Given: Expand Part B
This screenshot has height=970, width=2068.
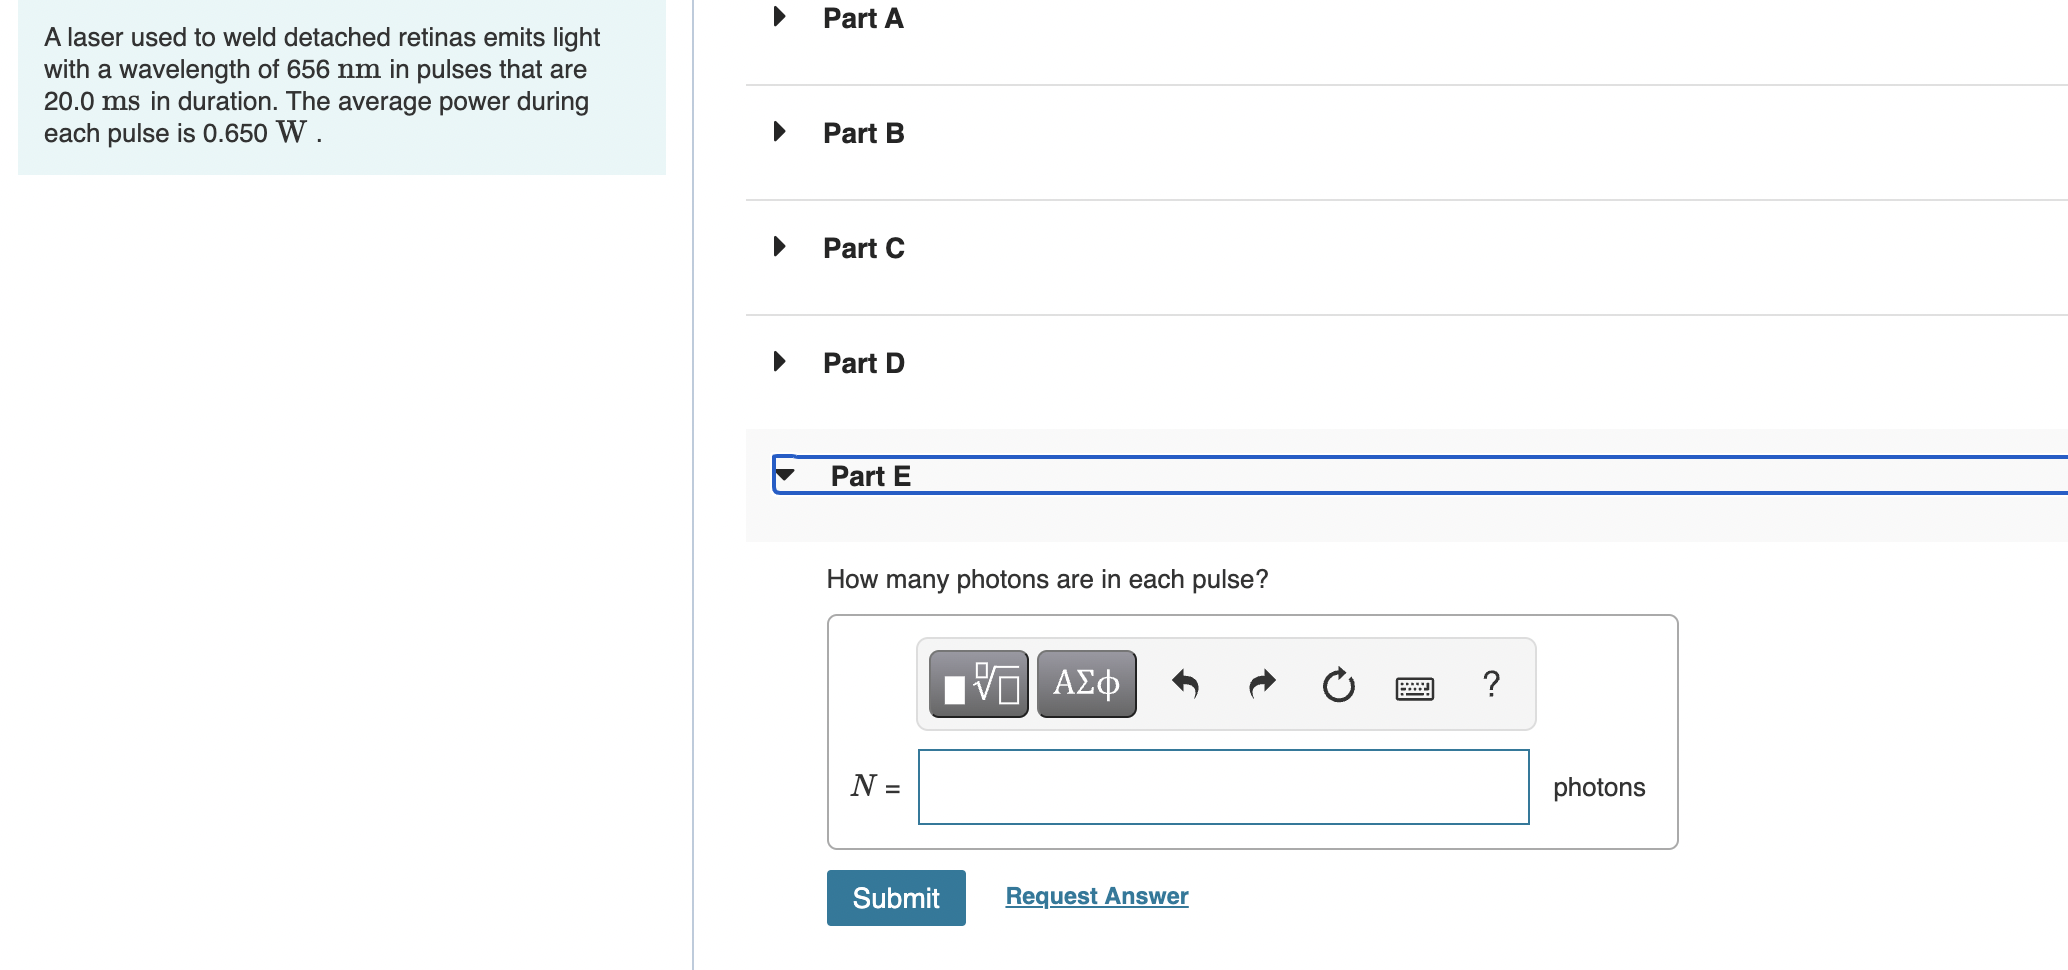Looking at the screenshot, I should (780, 132).
